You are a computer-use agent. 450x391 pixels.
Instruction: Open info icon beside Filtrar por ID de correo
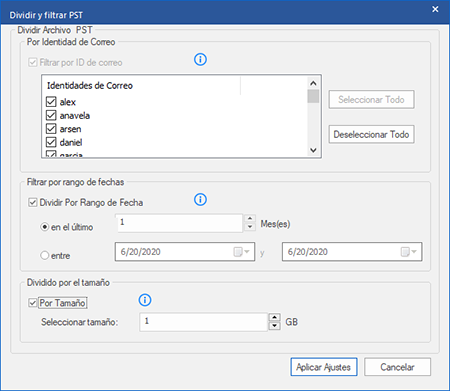[200, 60]
